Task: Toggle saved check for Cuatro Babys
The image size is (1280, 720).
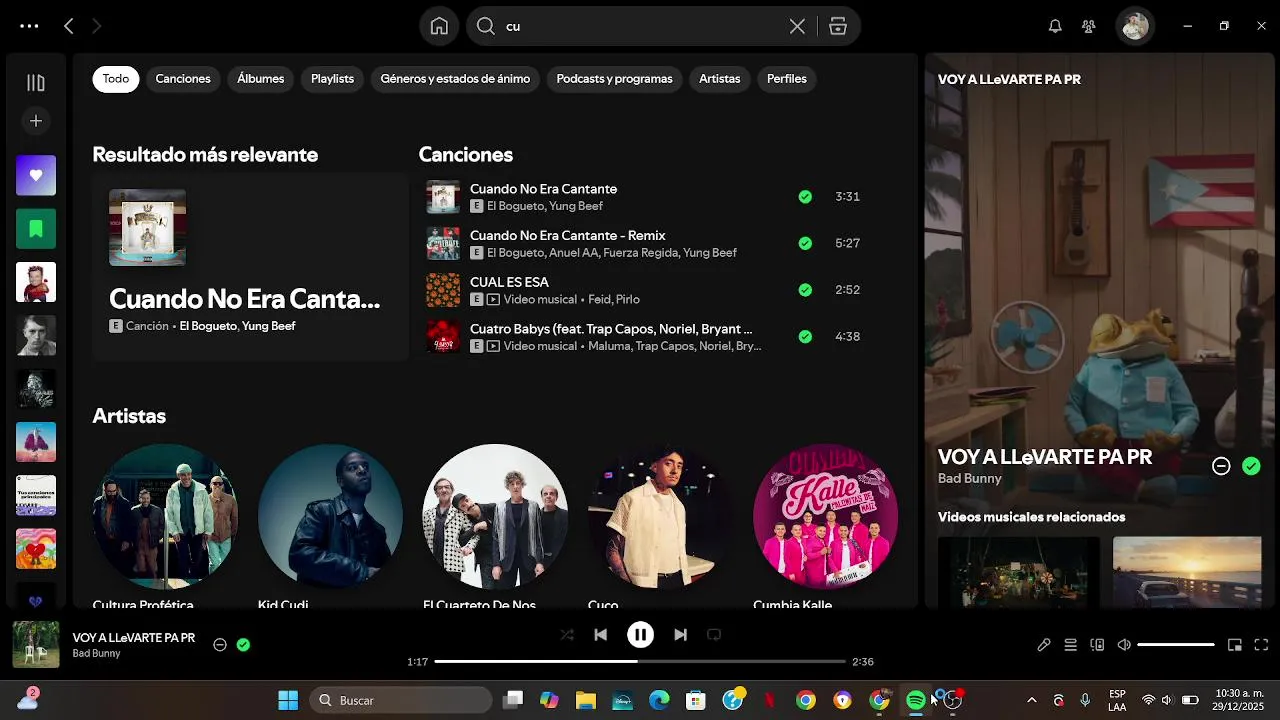Action: (805, 337)
